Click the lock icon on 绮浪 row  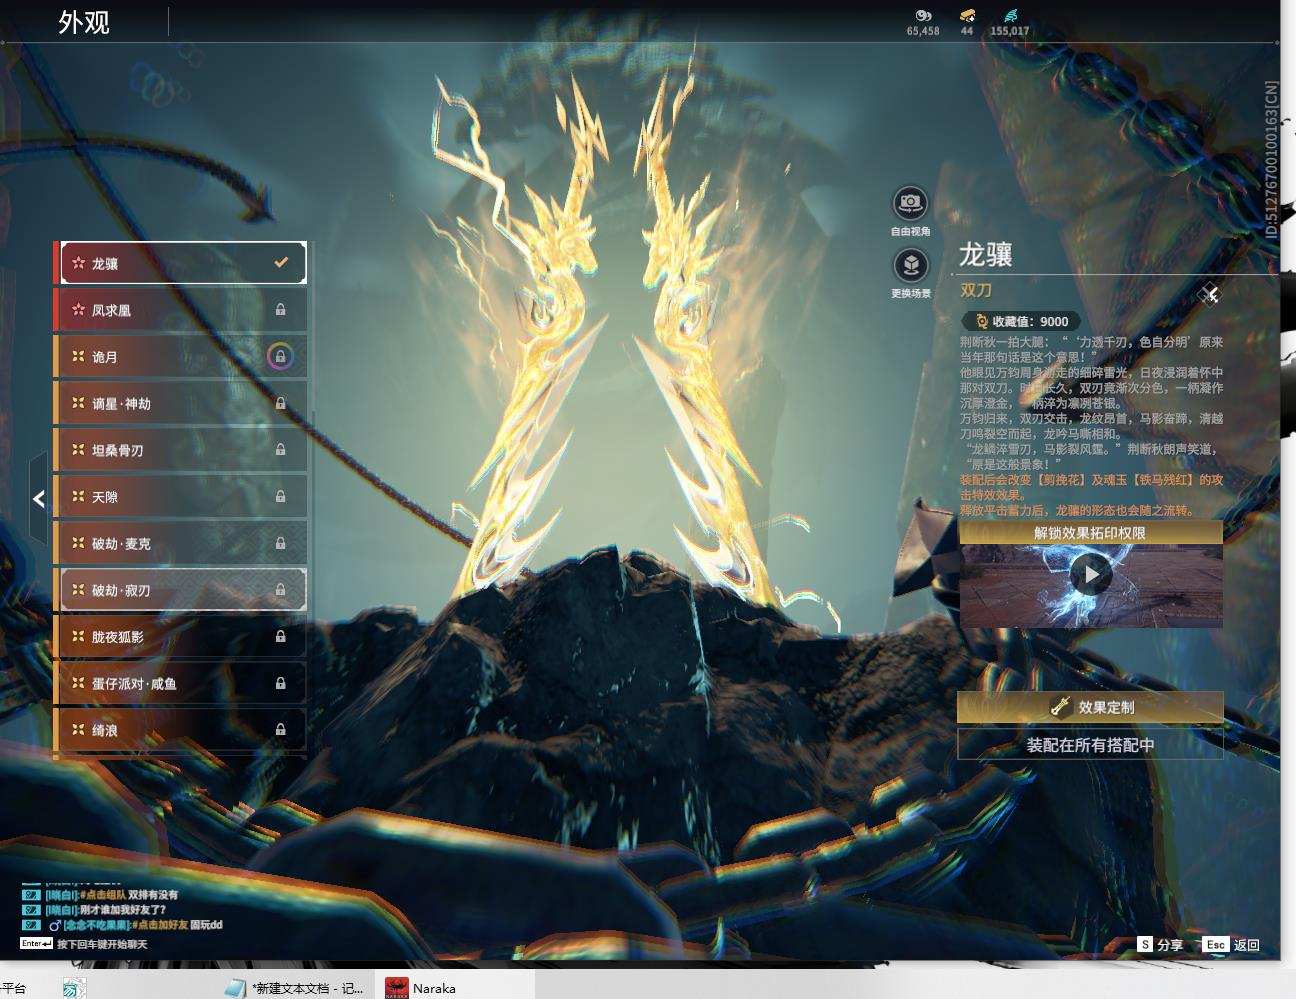pyautogui.click(x=281, y=729)
